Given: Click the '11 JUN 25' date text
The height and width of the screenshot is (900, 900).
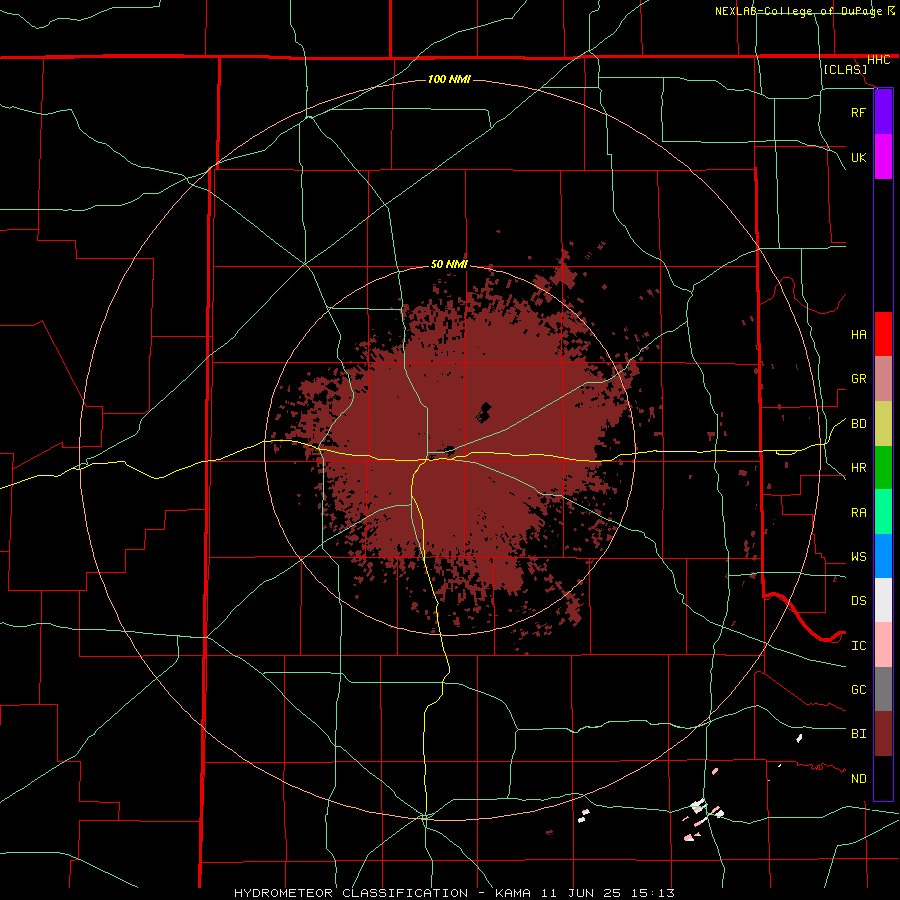Looking at the screenshot, I should pos(582,893).
